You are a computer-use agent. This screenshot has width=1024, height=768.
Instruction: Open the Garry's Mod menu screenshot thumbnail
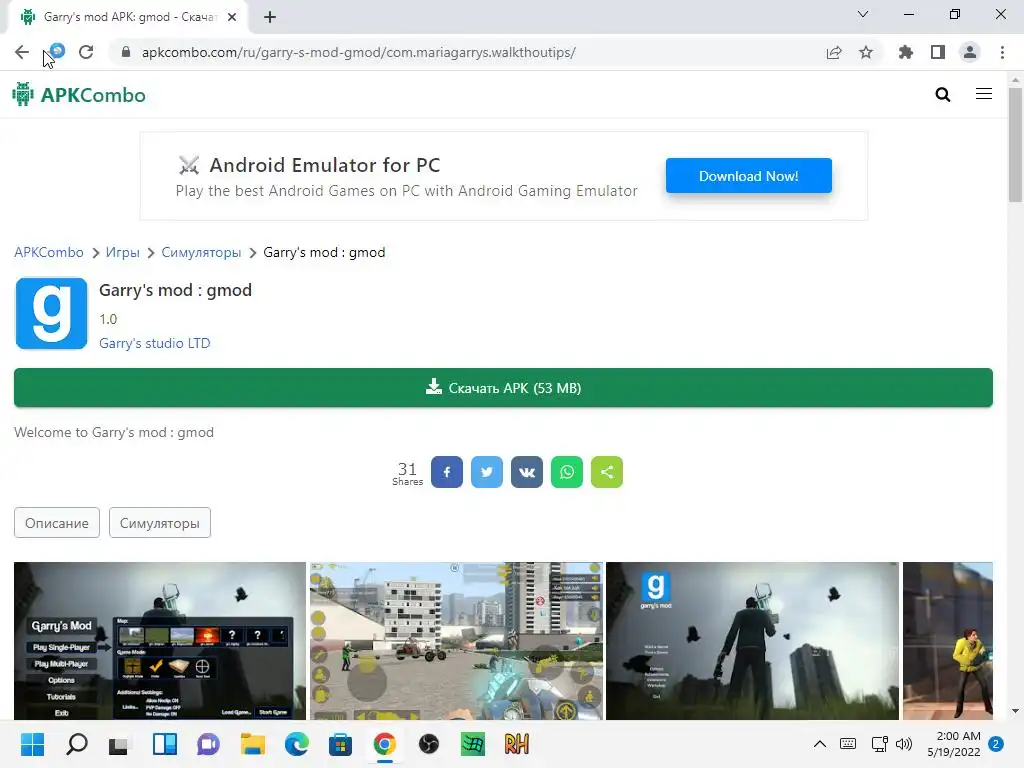point(160,641)
